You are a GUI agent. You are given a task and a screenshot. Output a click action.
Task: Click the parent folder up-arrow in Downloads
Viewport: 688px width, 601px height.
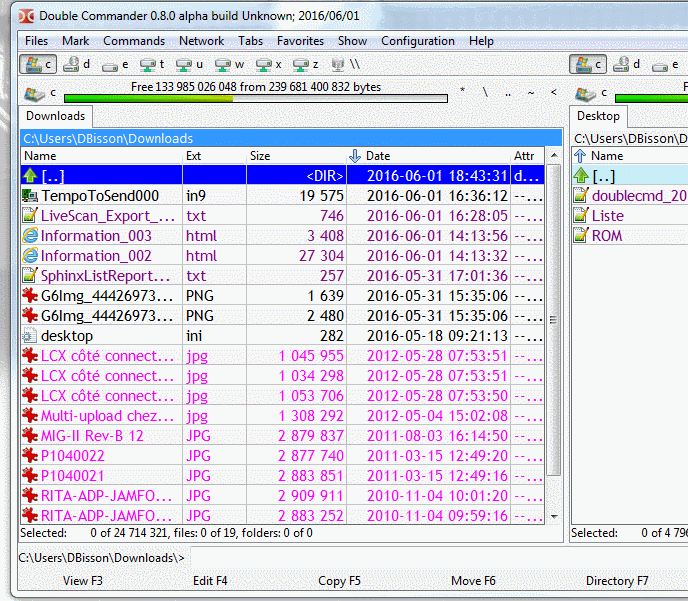tap(30, 175)
